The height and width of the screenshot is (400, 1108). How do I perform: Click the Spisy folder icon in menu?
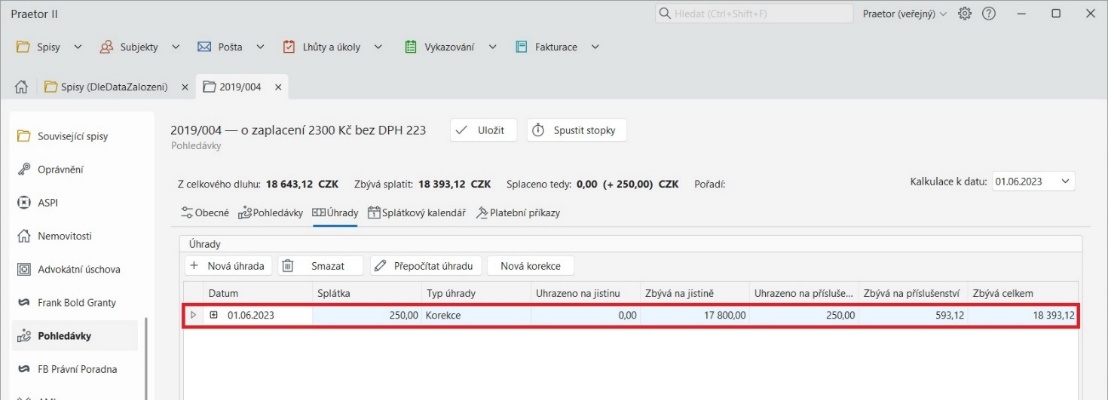23,47
